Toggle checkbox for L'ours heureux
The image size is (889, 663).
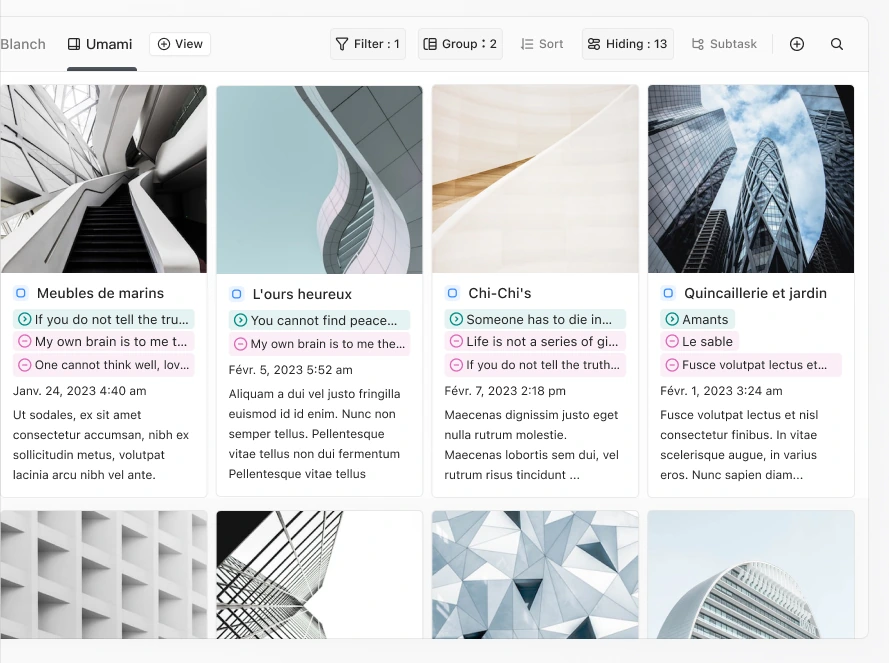click(x=237, y=294)
